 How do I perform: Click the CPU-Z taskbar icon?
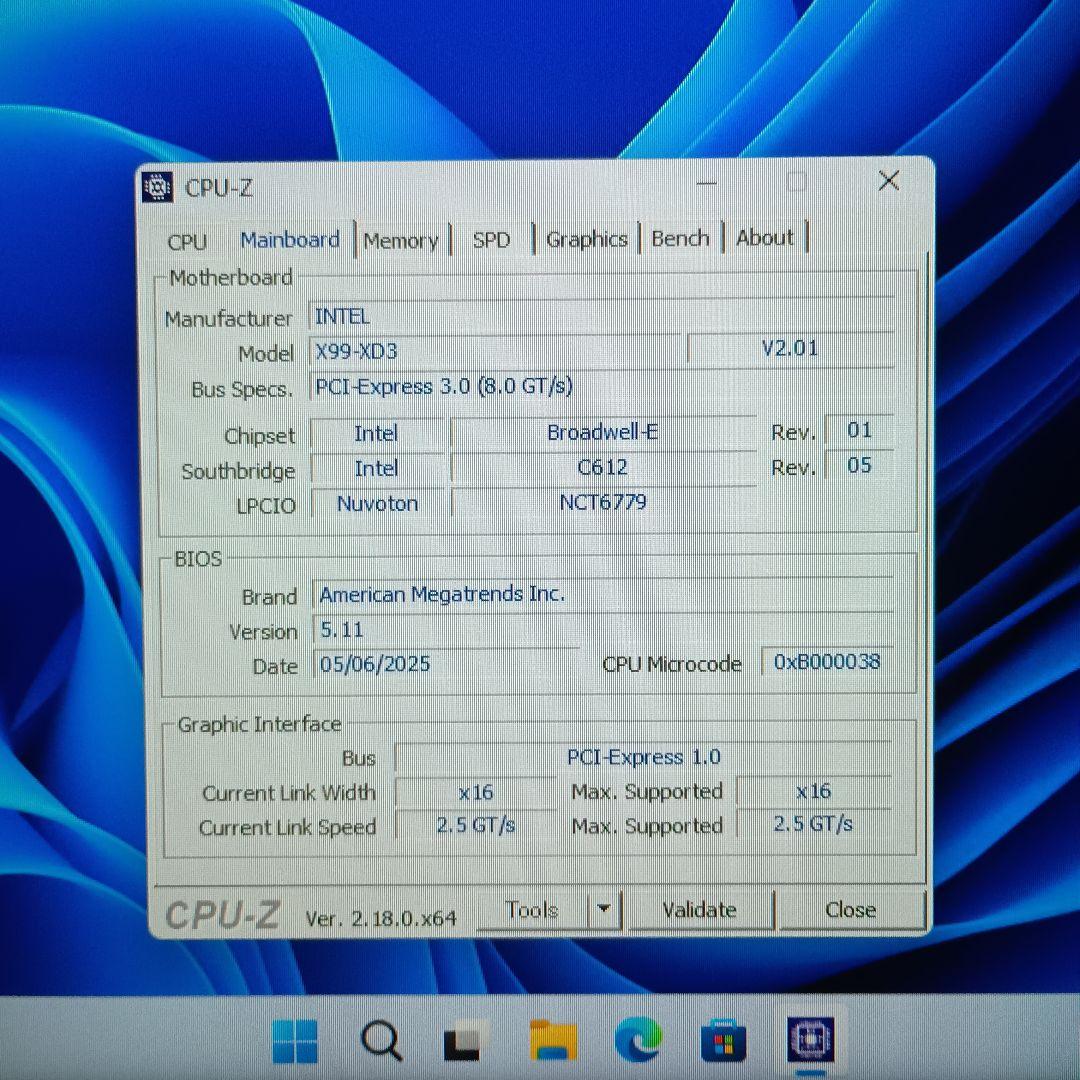pyautogui.click(x=811, y=1039)
